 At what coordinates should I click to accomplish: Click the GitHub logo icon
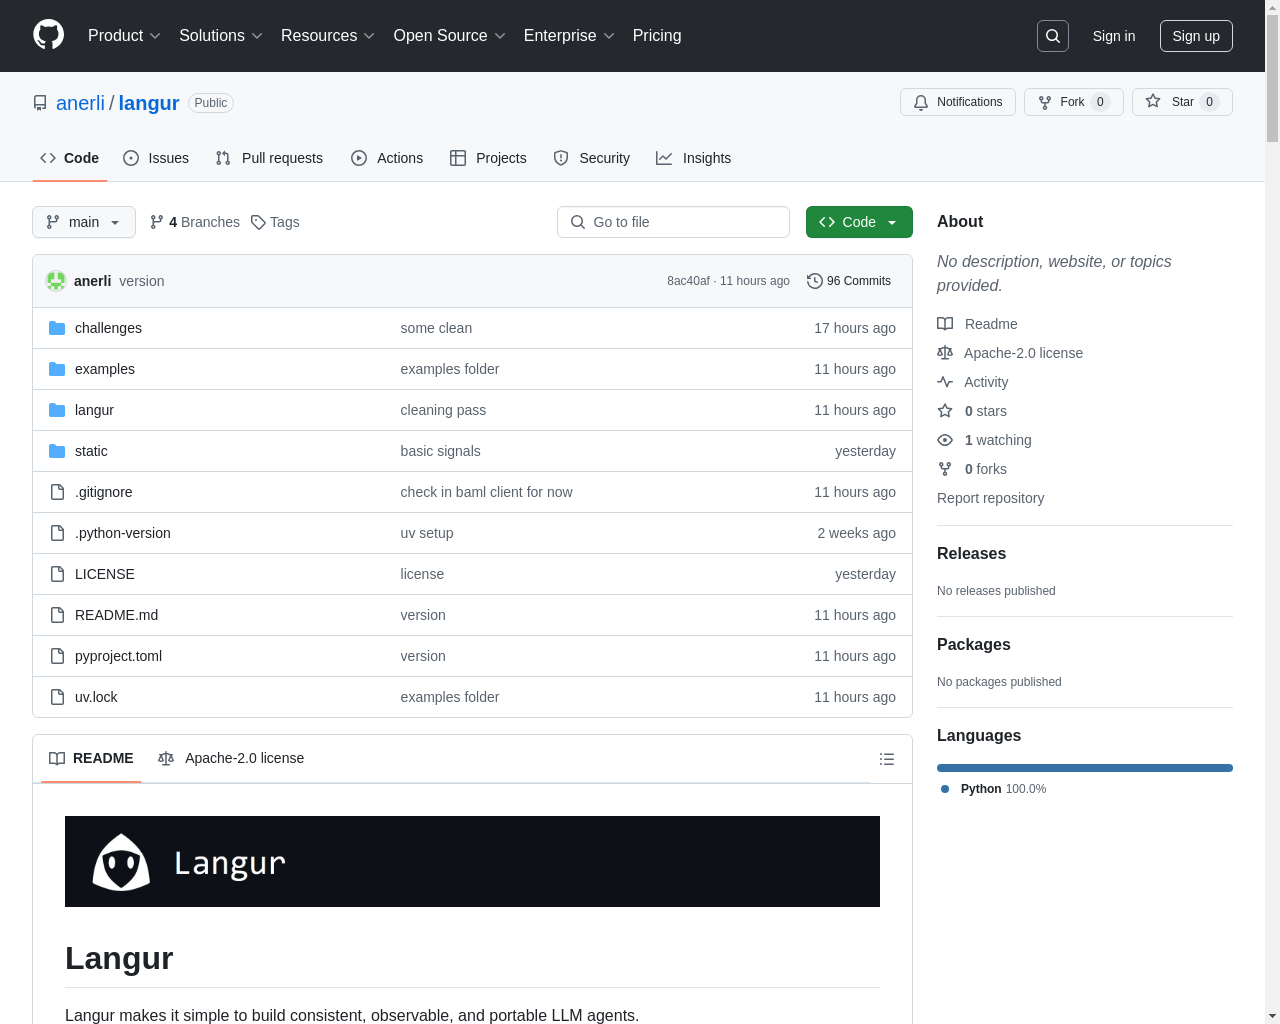(x=49, y=35)
